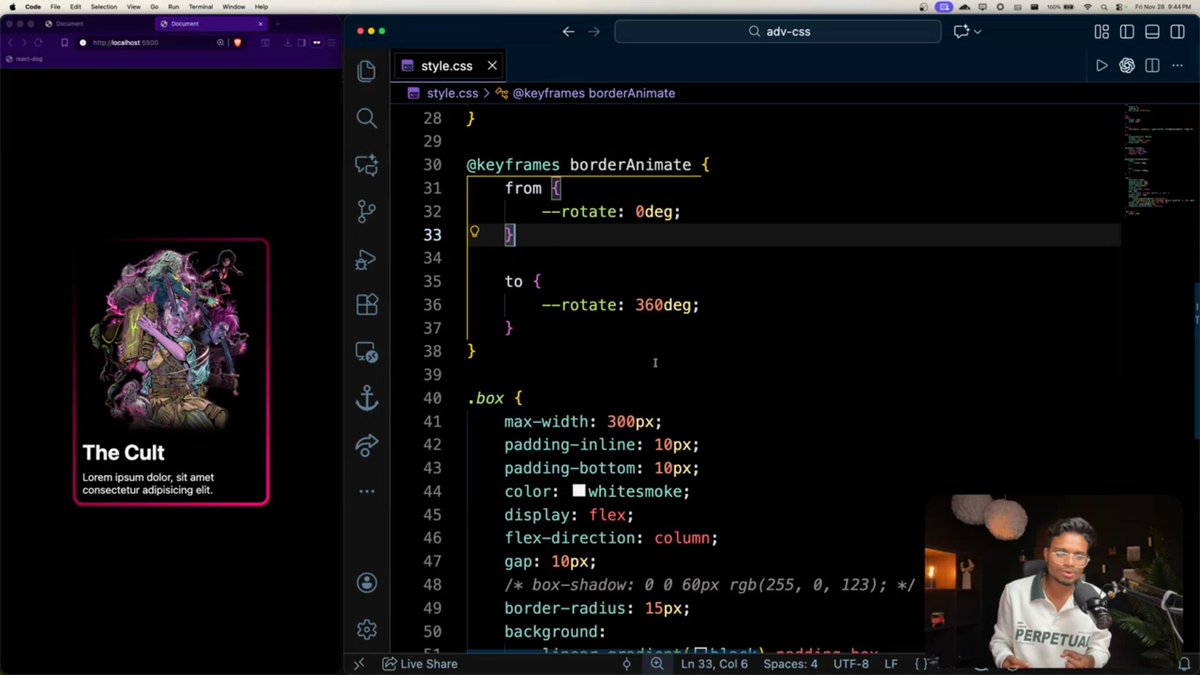Go forward using VS Code title bar arrow

[594, 32]
